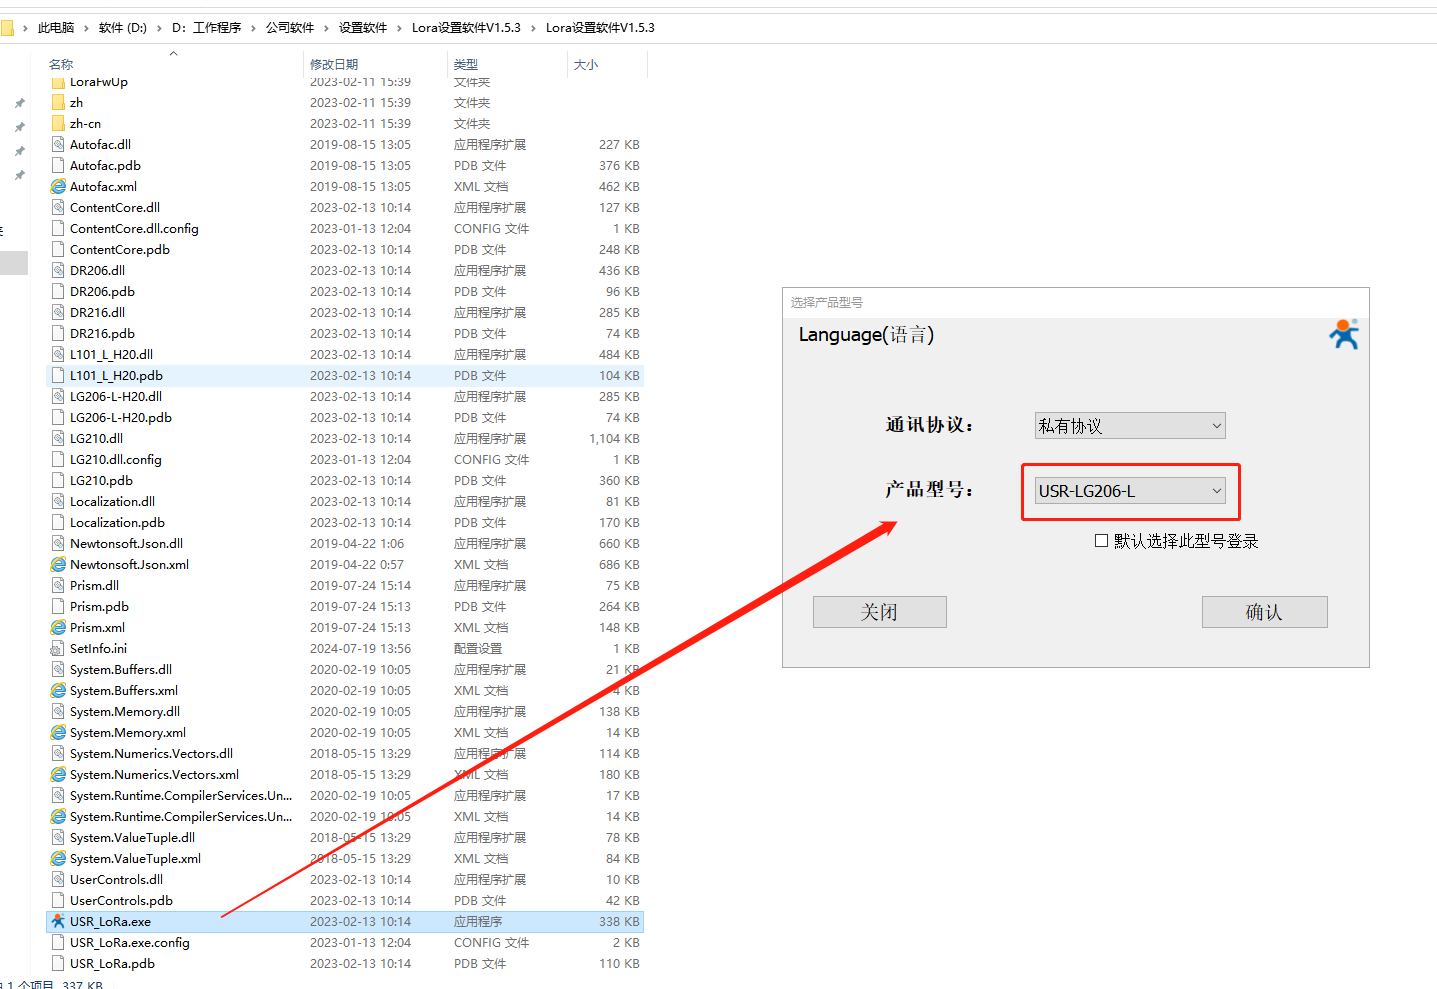Select the DR206.pdb file name
This screenshot has width=1437, height=989.
[x=102, y=291]
